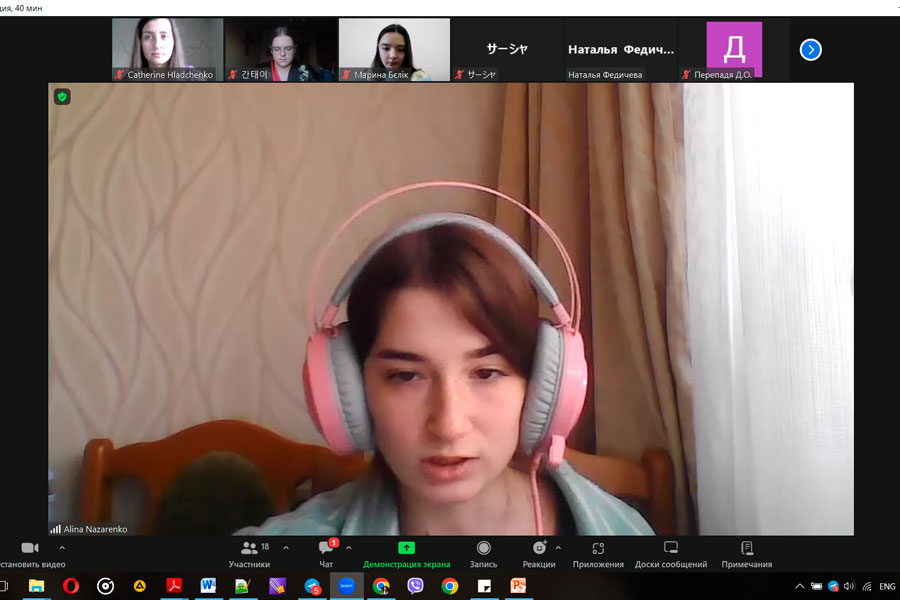This screenshot has height=600, width=900.
Task: Click the participants count 18
Action: [265, 547]
